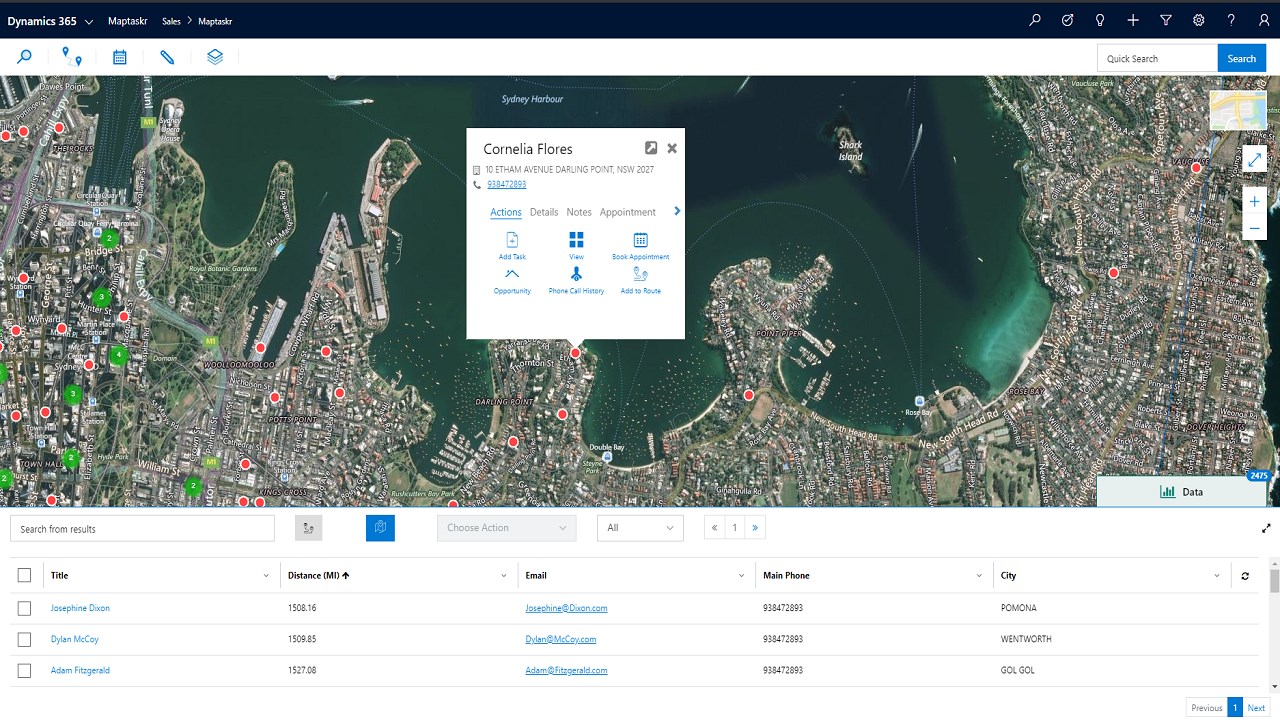Click the Search from results field
This screenshot has width=1280, height=720.
[142, 529]
